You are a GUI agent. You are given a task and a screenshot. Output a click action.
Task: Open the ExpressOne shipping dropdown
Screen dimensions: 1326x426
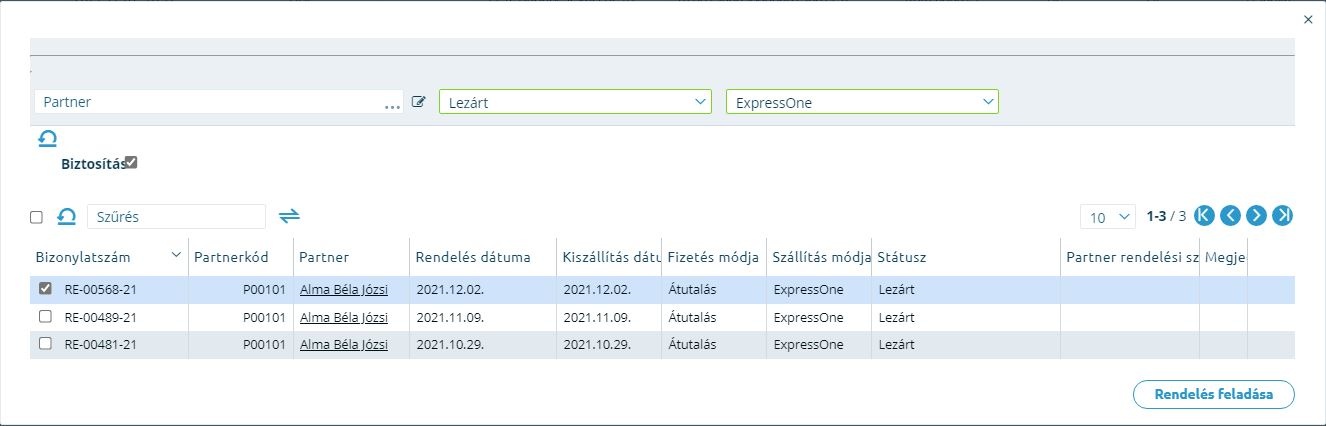click(x=862, y=102)
